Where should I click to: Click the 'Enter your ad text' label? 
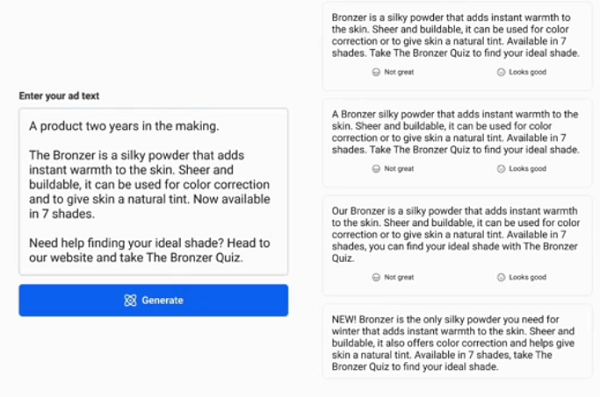point(59,96)
